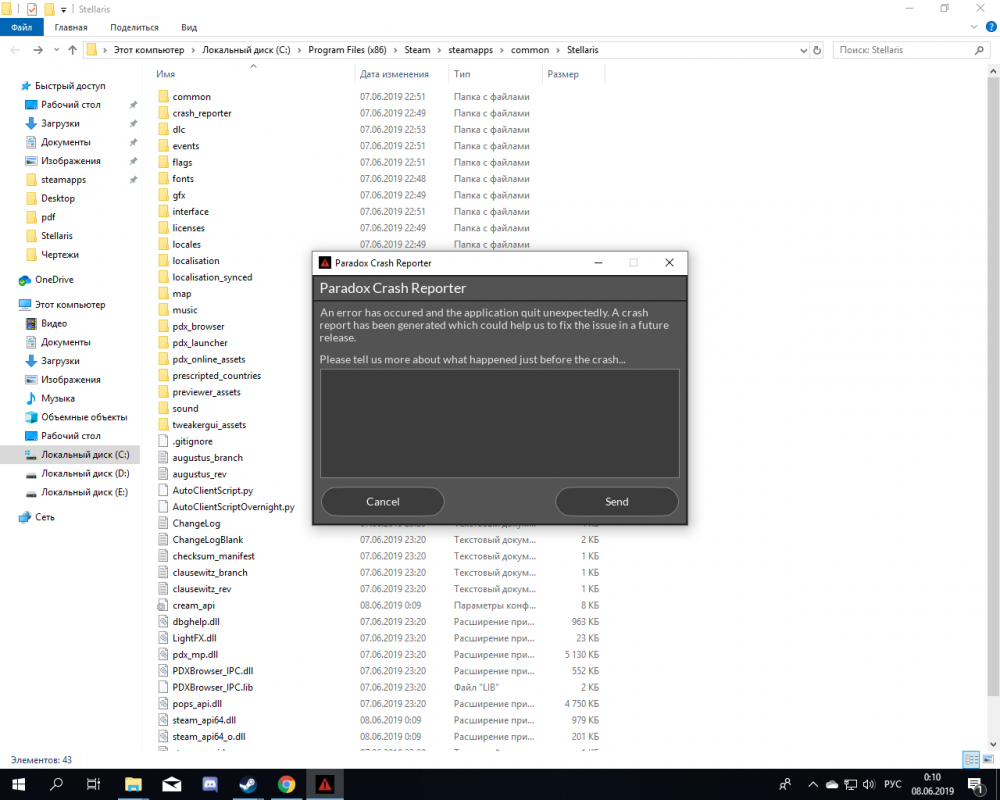Switch to the Вид ribbon tab
The height and width of the screenshot is (800, 1000).
[x=188, y=27]
